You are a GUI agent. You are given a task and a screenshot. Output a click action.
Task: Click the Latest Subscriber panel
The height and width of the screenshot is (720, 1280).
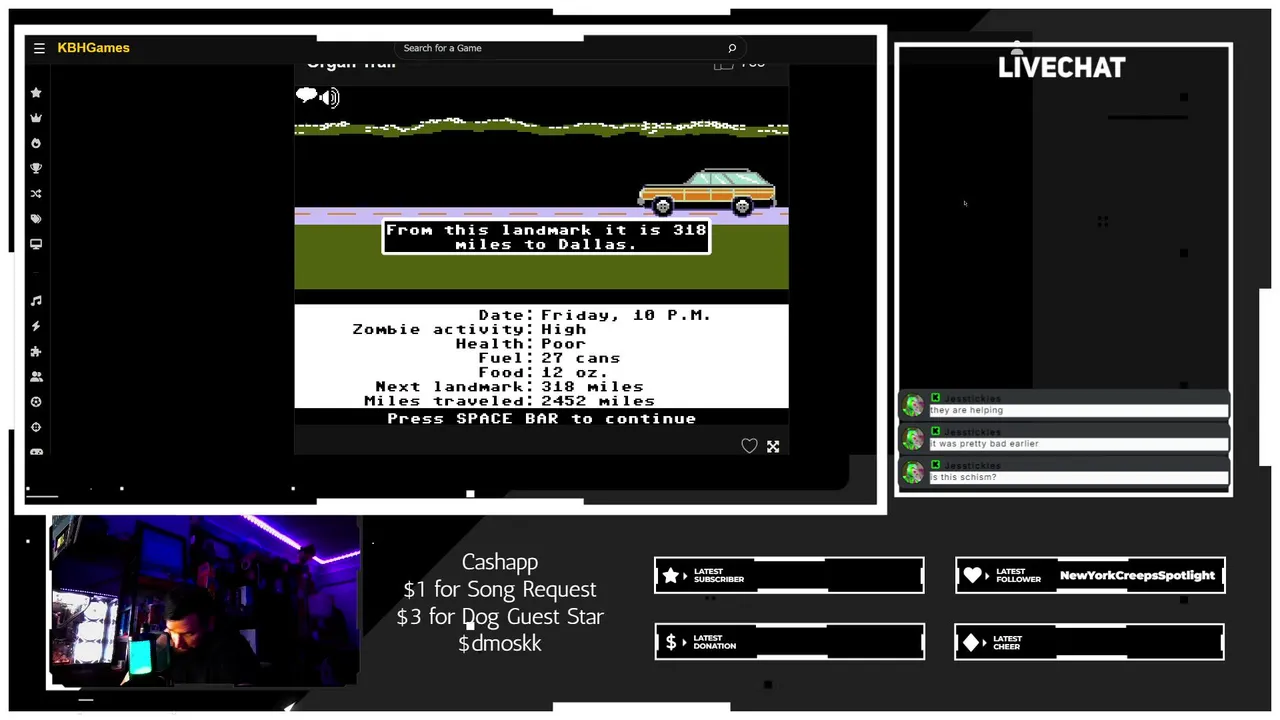pos(789,575)
